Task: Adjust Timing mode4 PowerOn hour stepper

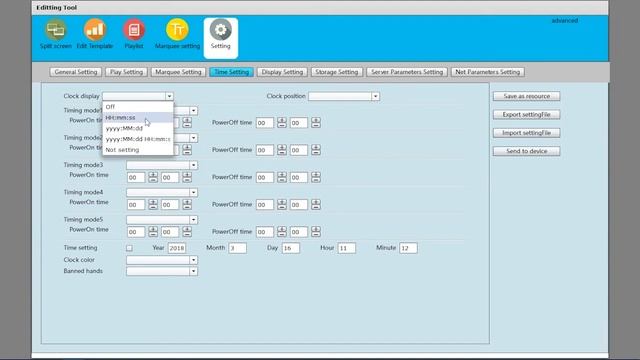Action: (x=153, y=204)
